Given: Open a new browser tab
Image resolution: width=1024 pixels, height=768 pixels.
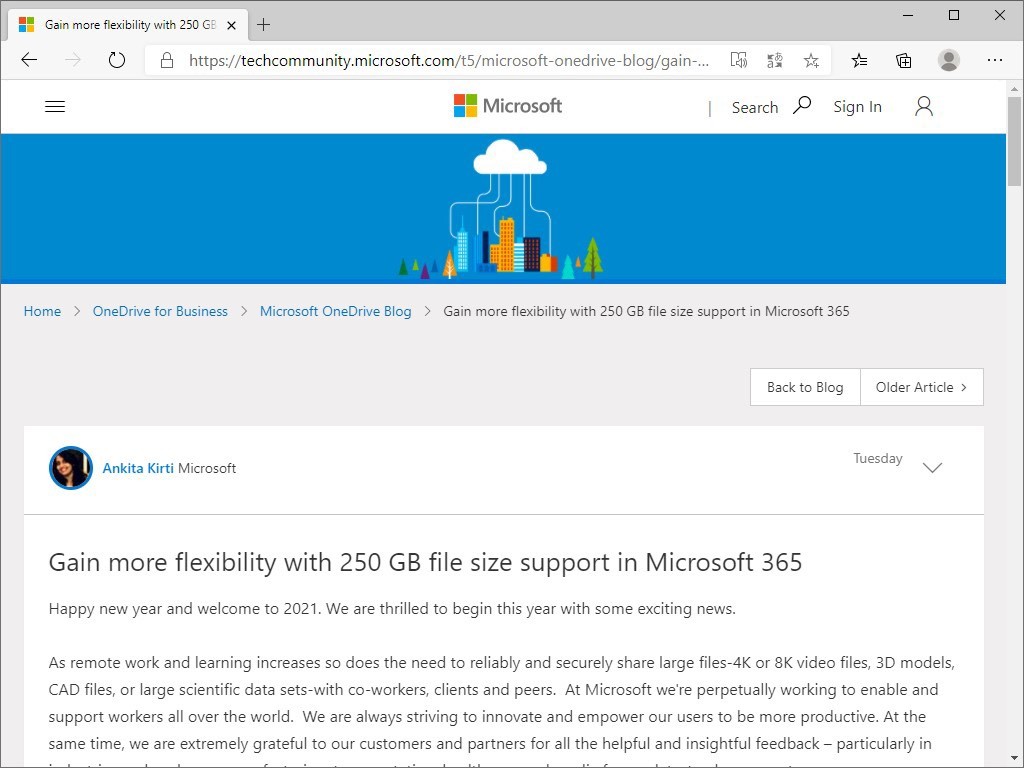Looking at the screenshot, I should 263,25.
